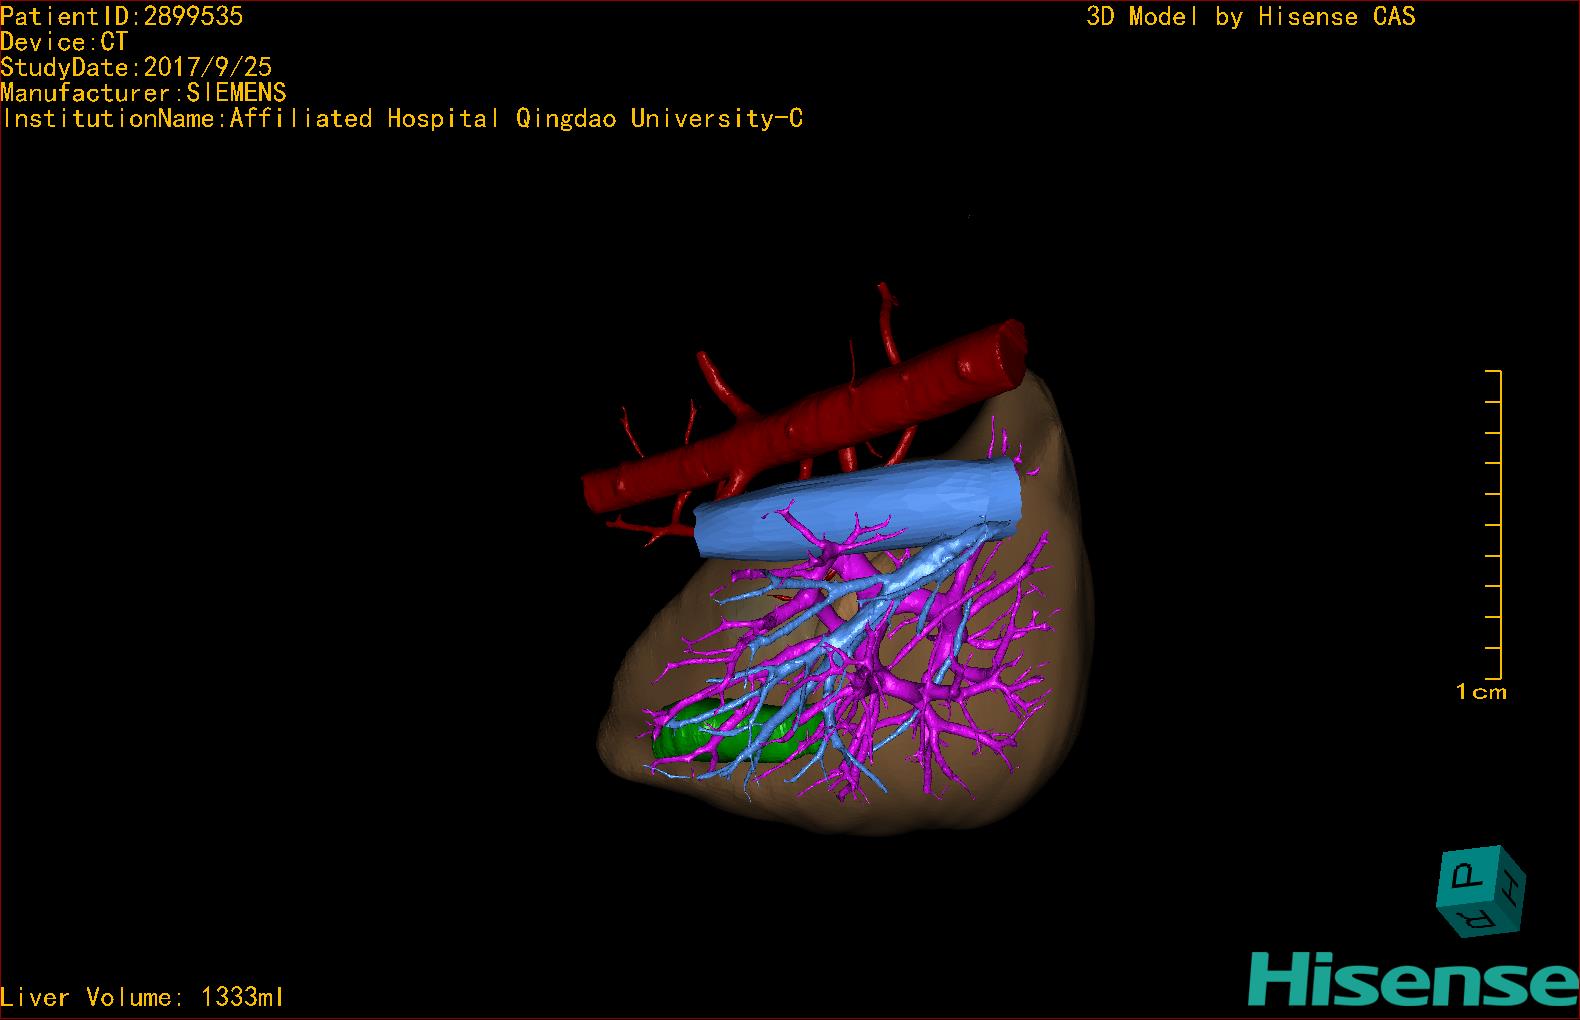The height and width of the screenshot is (1020, 1580).
Task: Click the orientation cube in the corner
Action: (1482, 891)
